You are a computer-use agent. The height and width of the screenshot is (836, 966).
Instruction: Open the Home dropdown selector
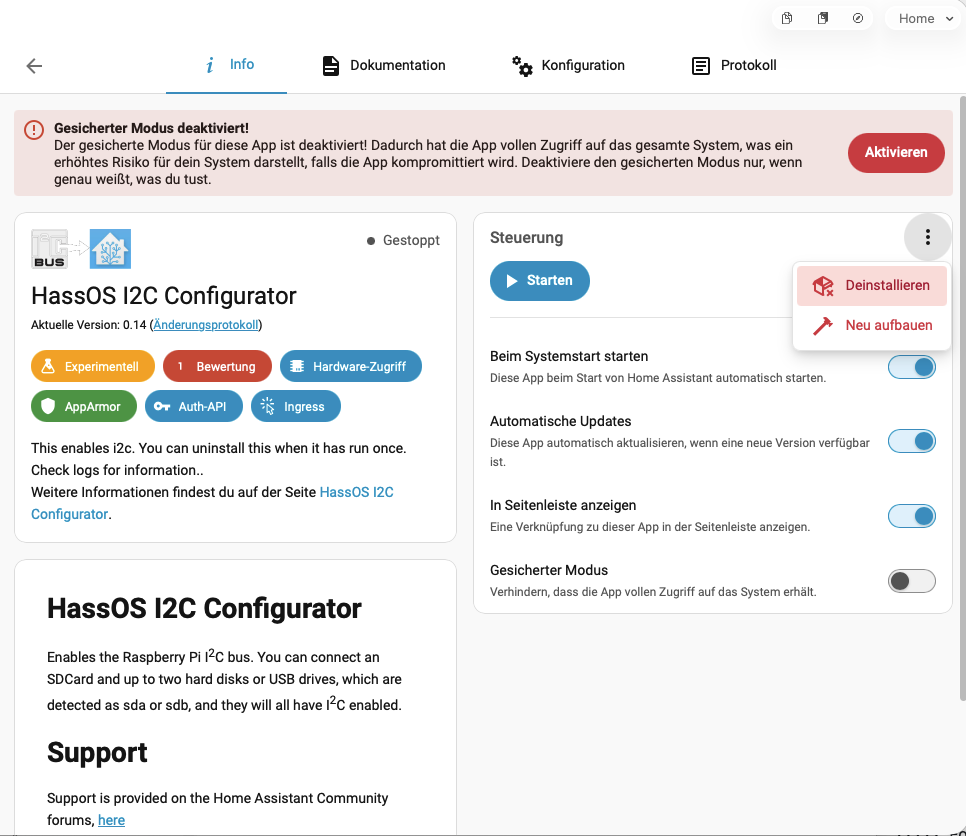click(925, 18)
